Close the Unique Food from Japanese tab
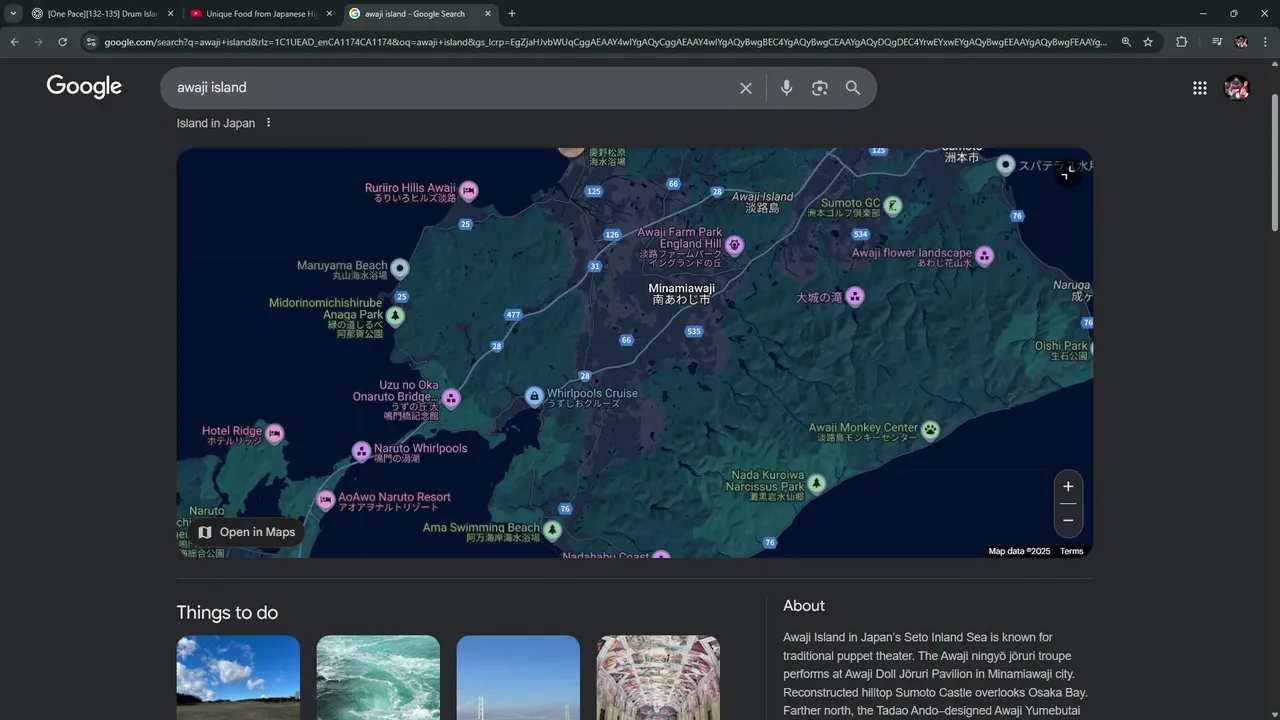Image resolution: width=1280 pixels, height=720 pixels. click(329, 14)
